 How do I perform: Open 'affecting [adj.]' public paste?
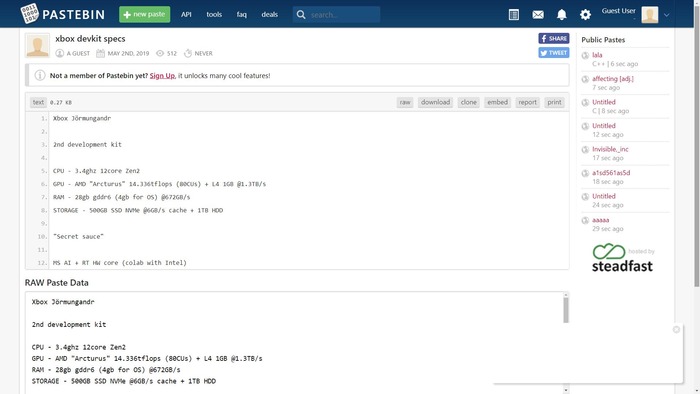click(x=613, y=79)
